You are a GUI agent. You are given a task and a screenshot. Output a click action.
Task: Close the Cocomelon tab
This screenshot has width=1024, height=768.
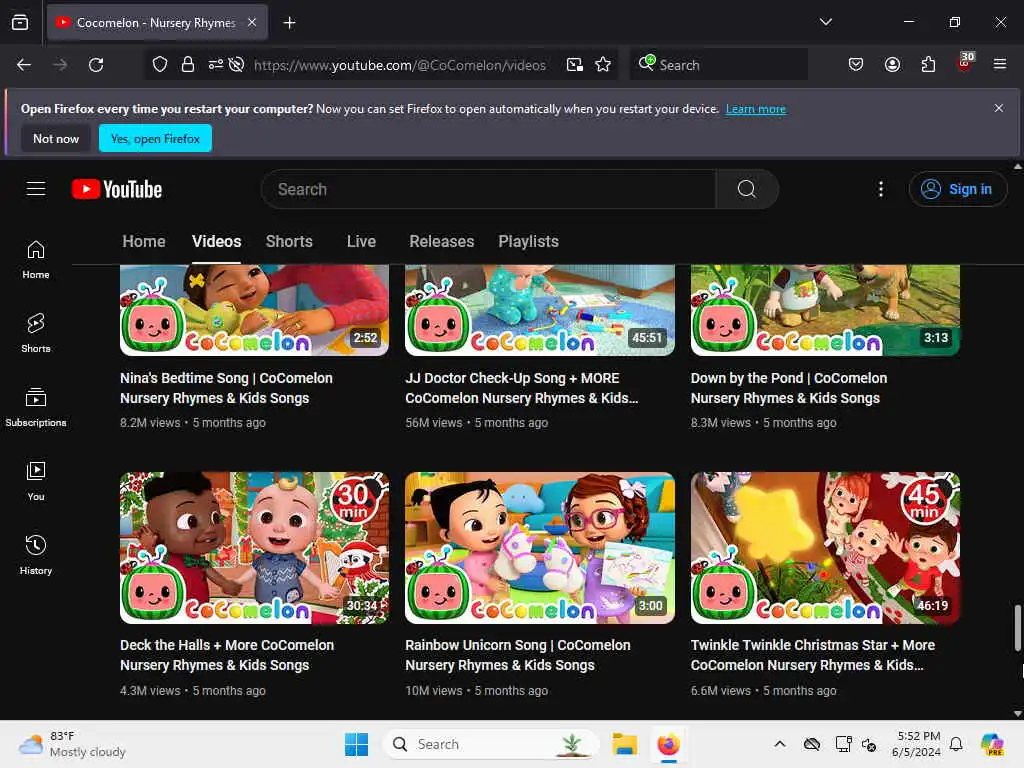click(252, 23)
